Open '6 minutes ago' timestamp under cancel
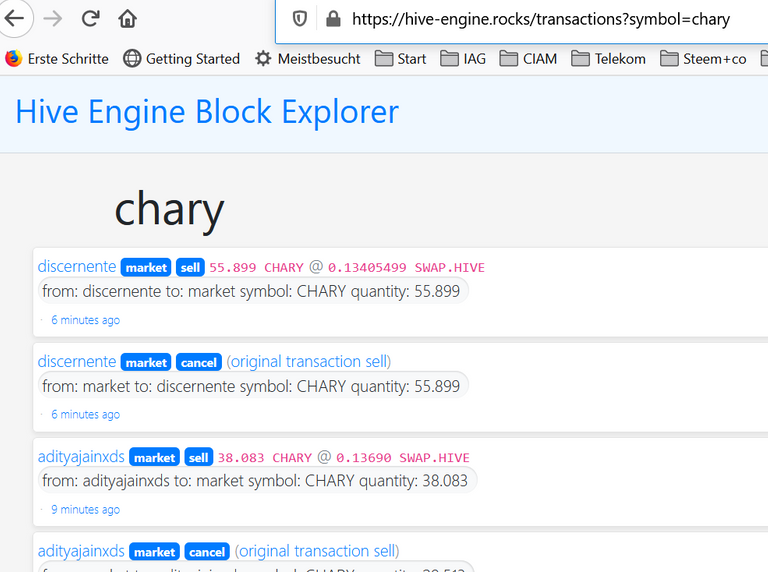 point(85,414)
